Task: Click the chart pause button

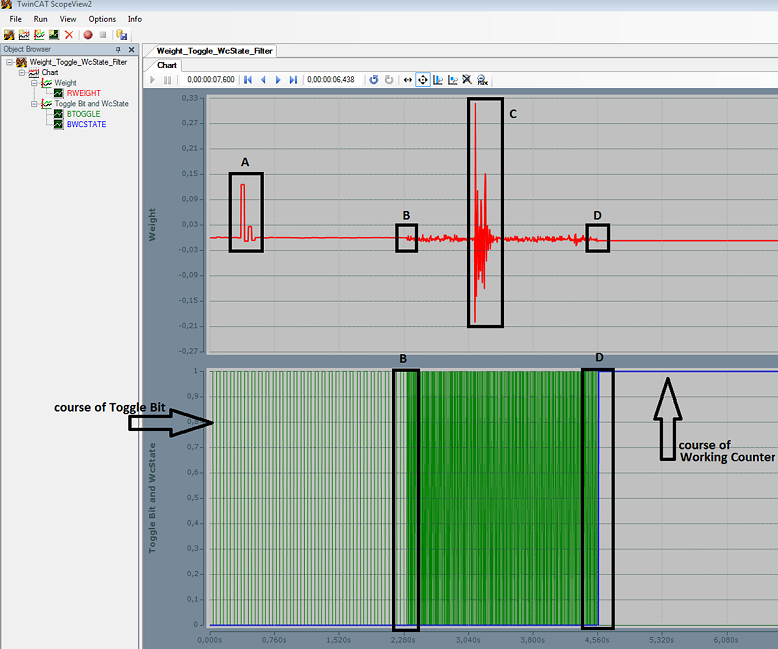Action: (167, 80)
